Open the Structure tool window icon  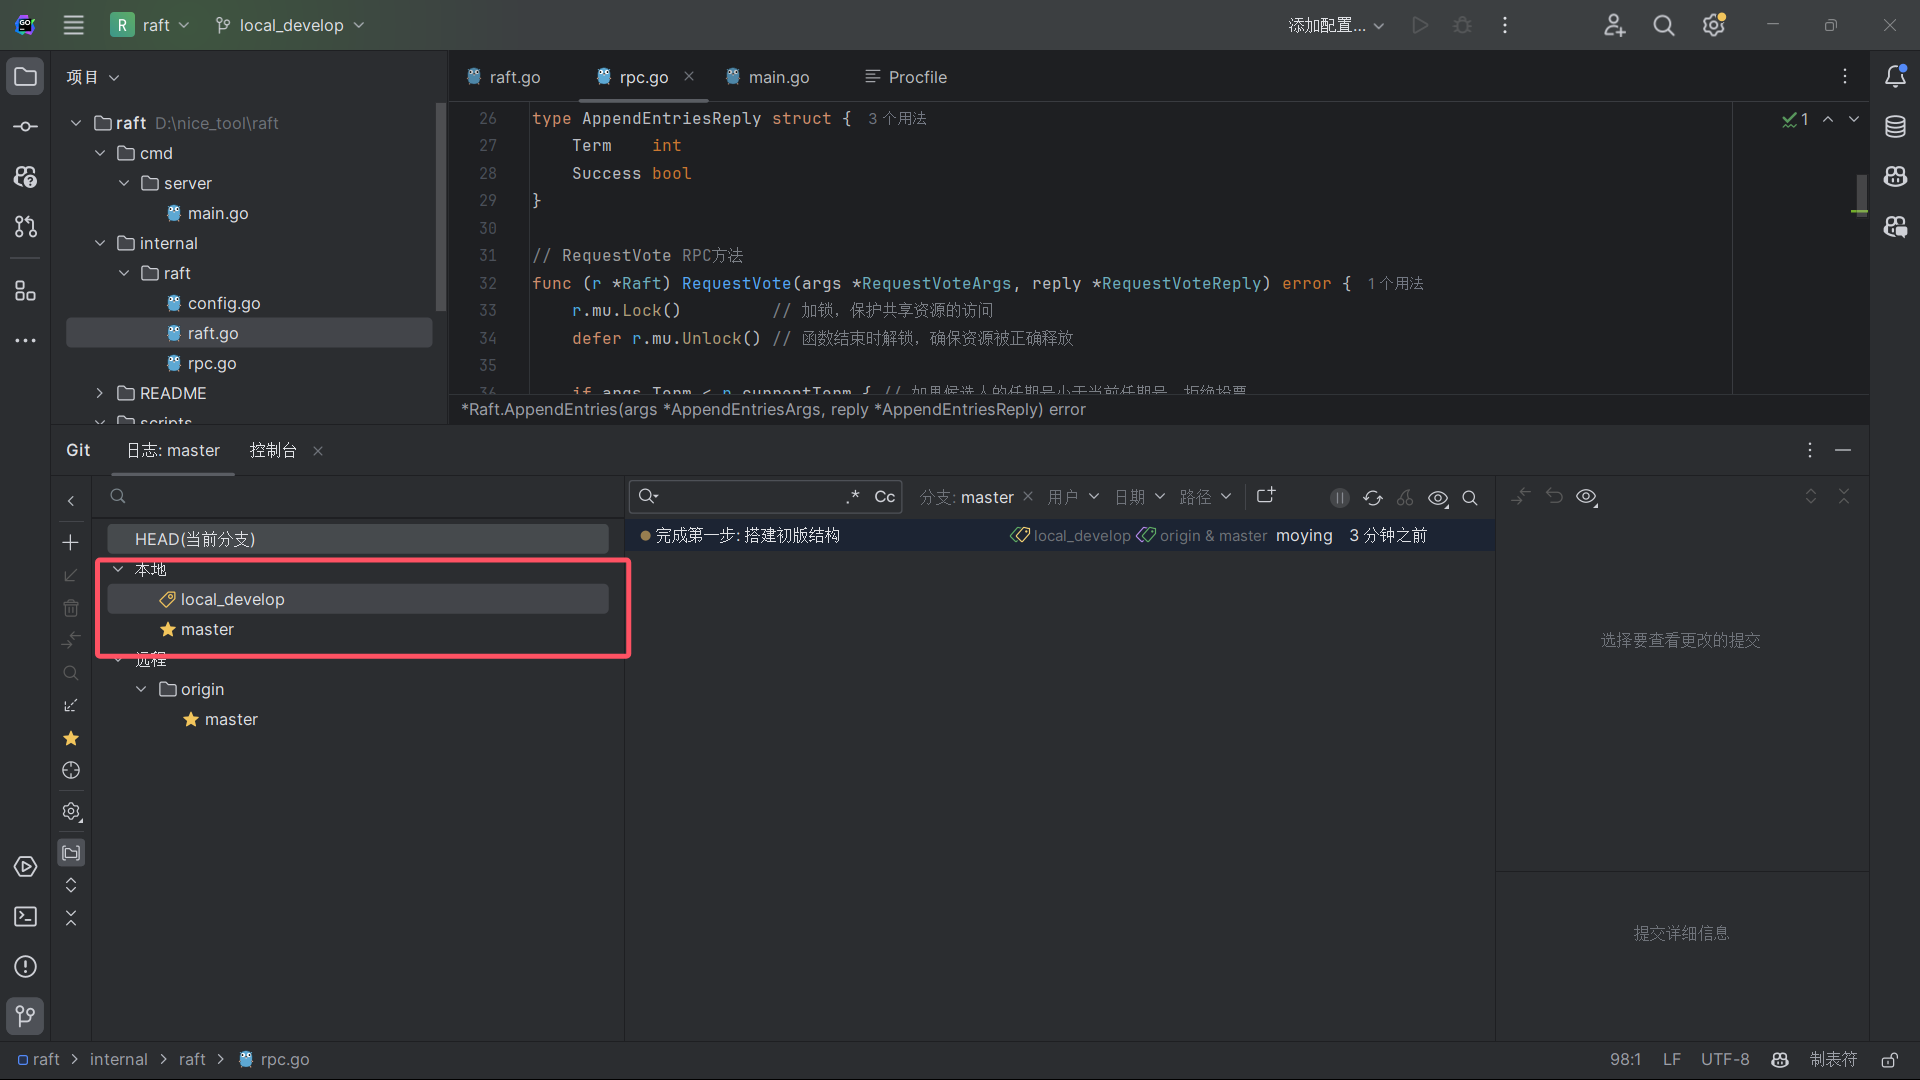pyautogui.click(x=26, y=291)
